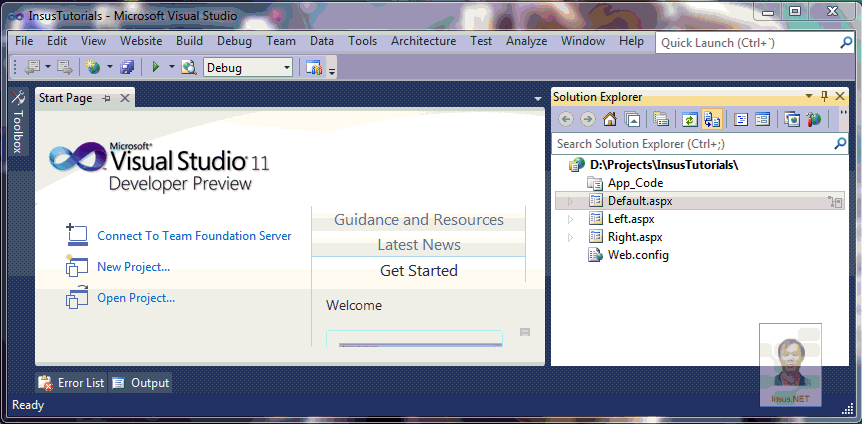Viewport: 862px width, 424px height.
Task: Click New Web Site globe icon
Action: [x=93, y=68]
